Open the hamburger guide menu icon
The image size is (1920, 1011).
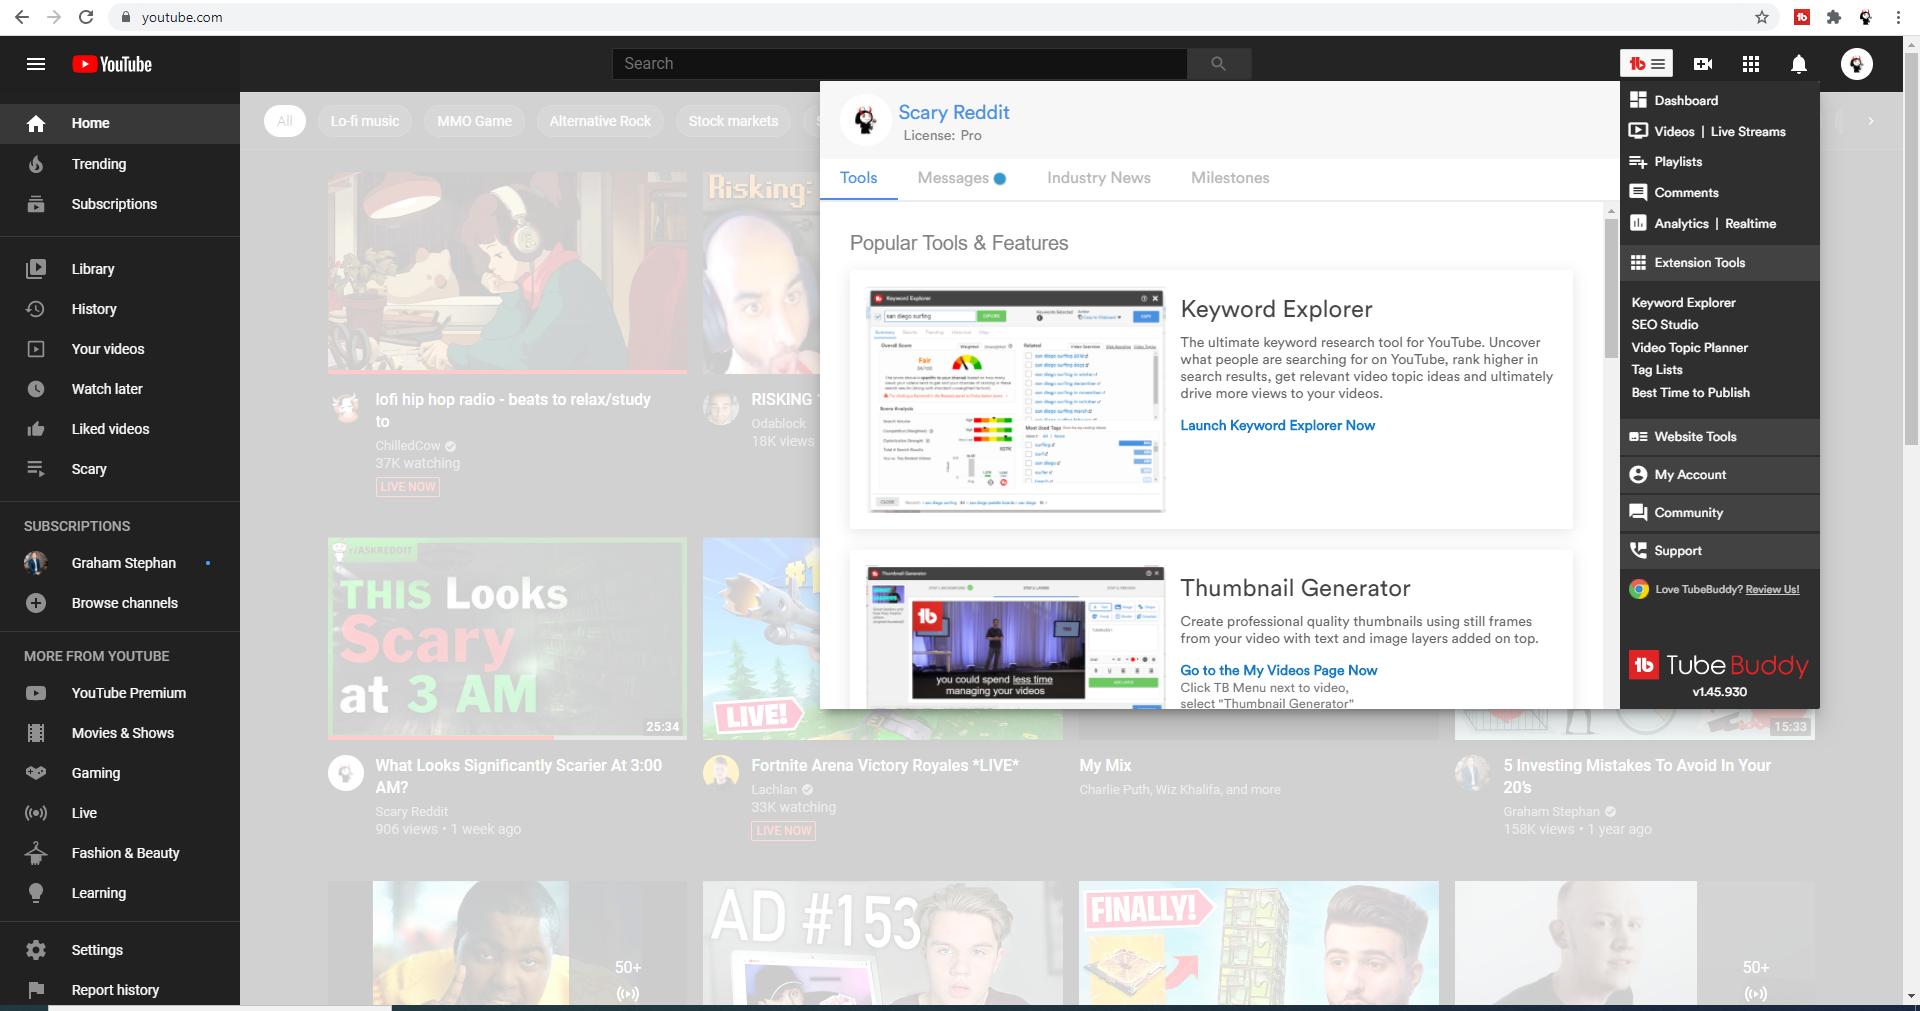tap(36, 64)
